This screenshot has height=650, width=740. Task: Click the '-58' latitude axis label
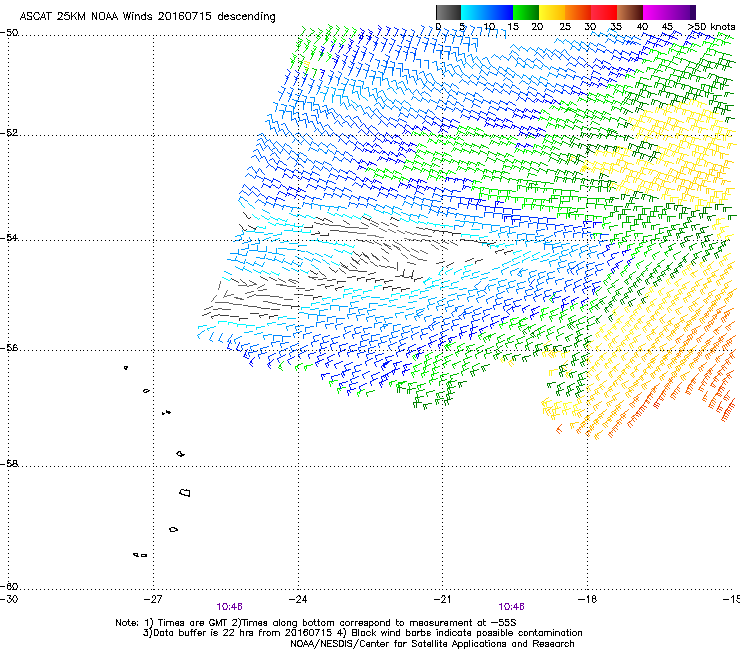(9, 464)
